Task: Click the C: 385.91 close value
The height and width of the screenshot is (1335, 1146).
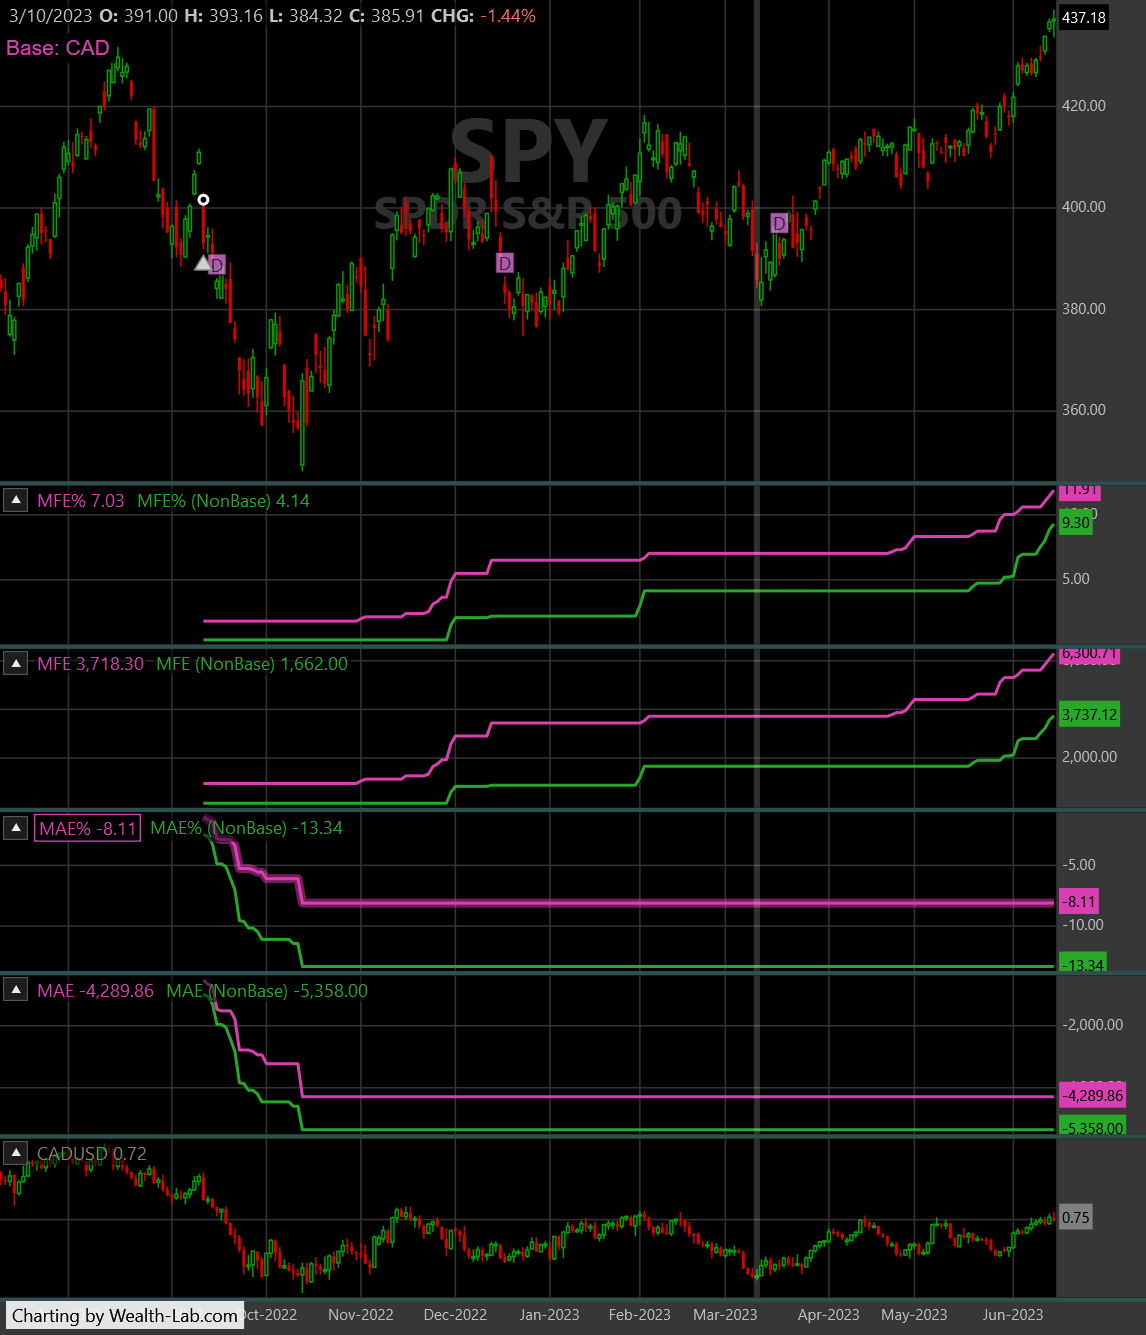Action: pyautogui.click(x=386, y=16)
